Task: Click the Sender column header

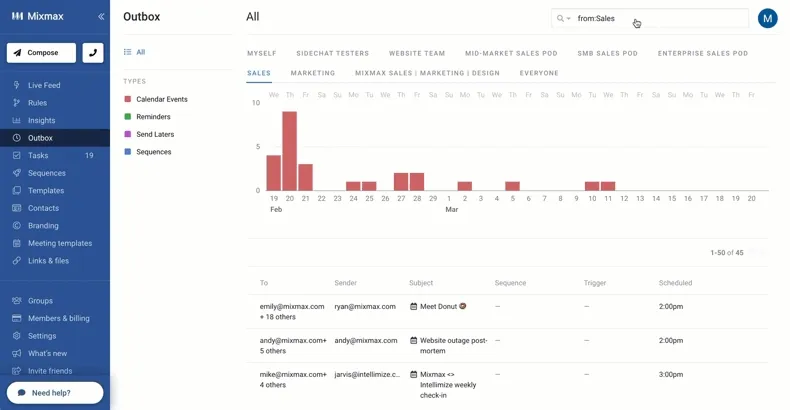Action: tap(346, 283)
